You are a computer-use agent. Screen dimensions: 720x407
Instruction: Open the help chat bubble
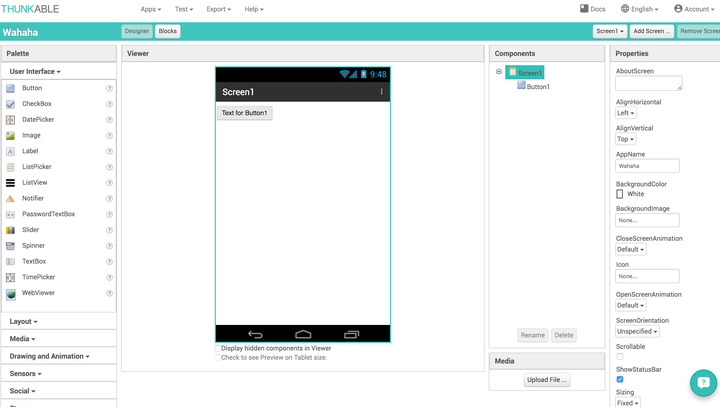pyautogui.click(x=703, y=383)
